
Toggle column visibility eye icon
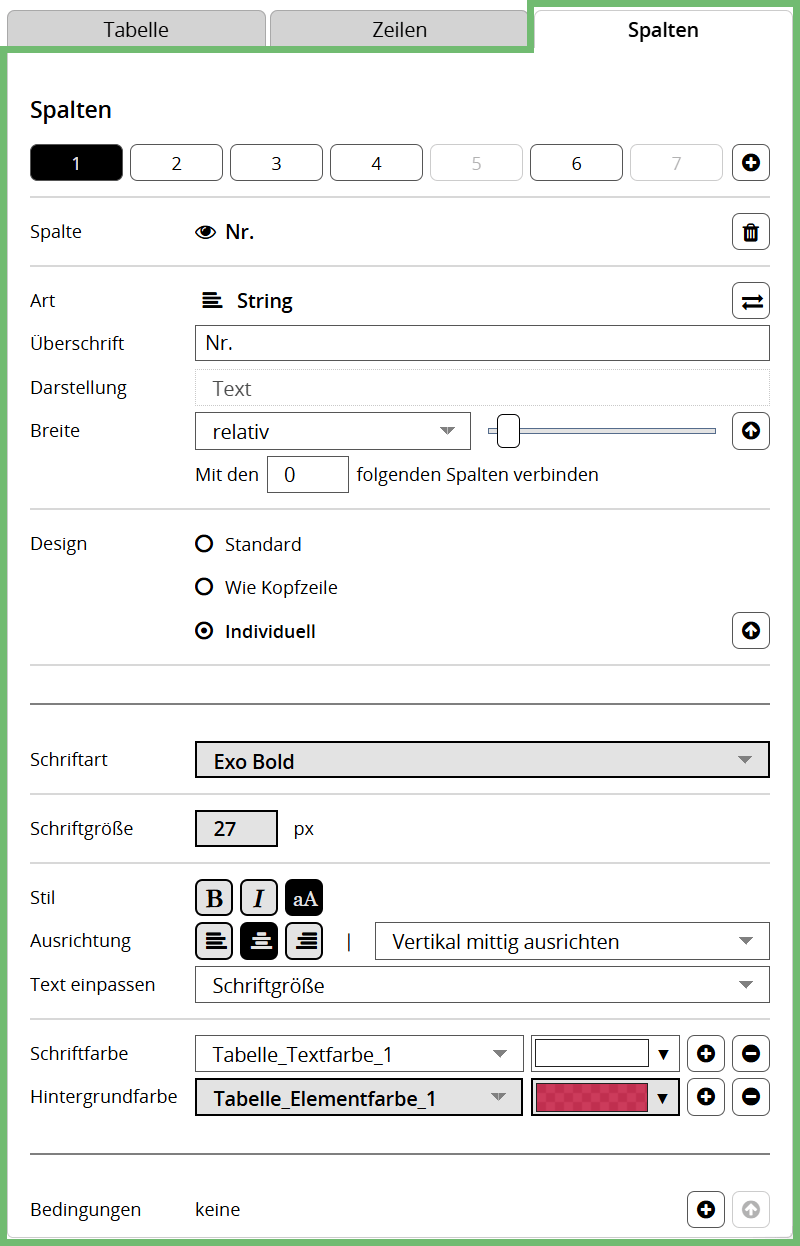click(206, 232)
